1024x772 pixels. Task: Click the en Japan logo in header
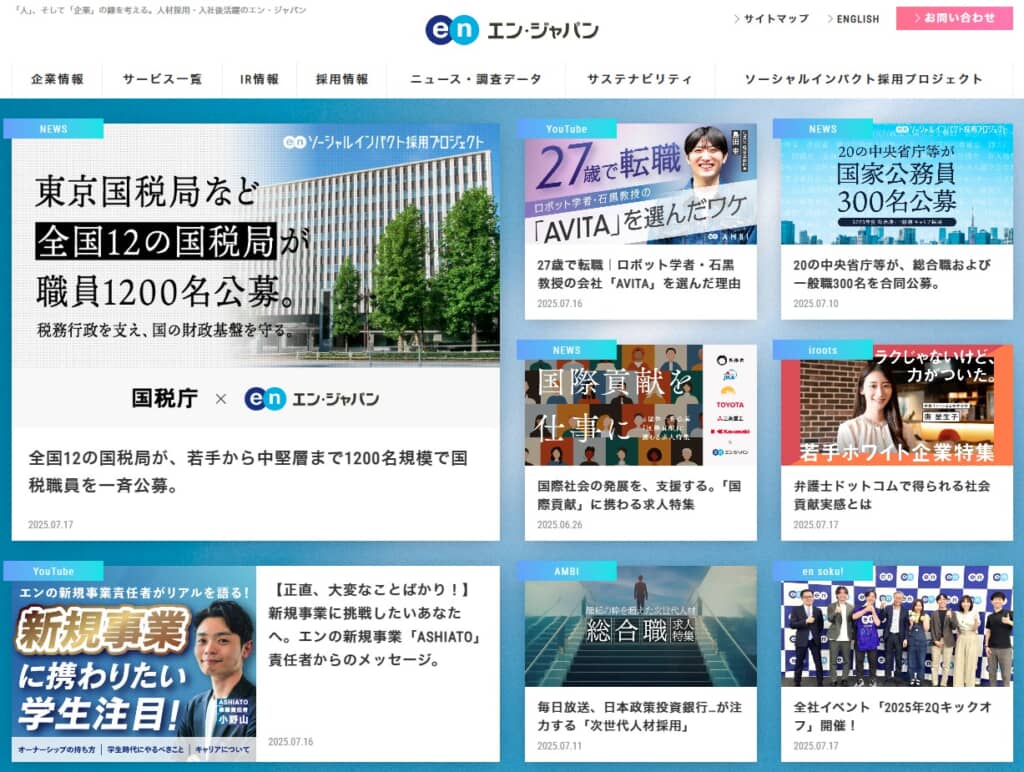pos(511,30)
